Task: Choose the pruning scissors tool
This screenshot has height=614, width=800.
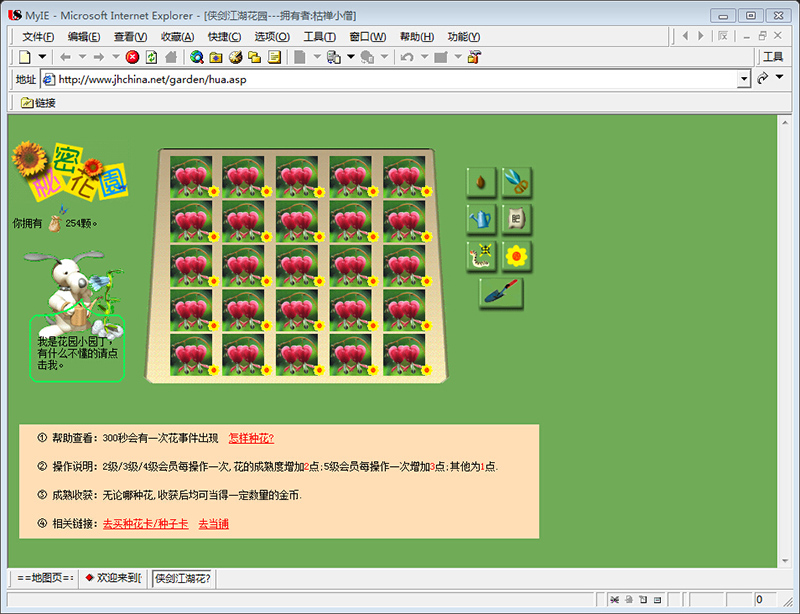Action: [x=516, y=182]
